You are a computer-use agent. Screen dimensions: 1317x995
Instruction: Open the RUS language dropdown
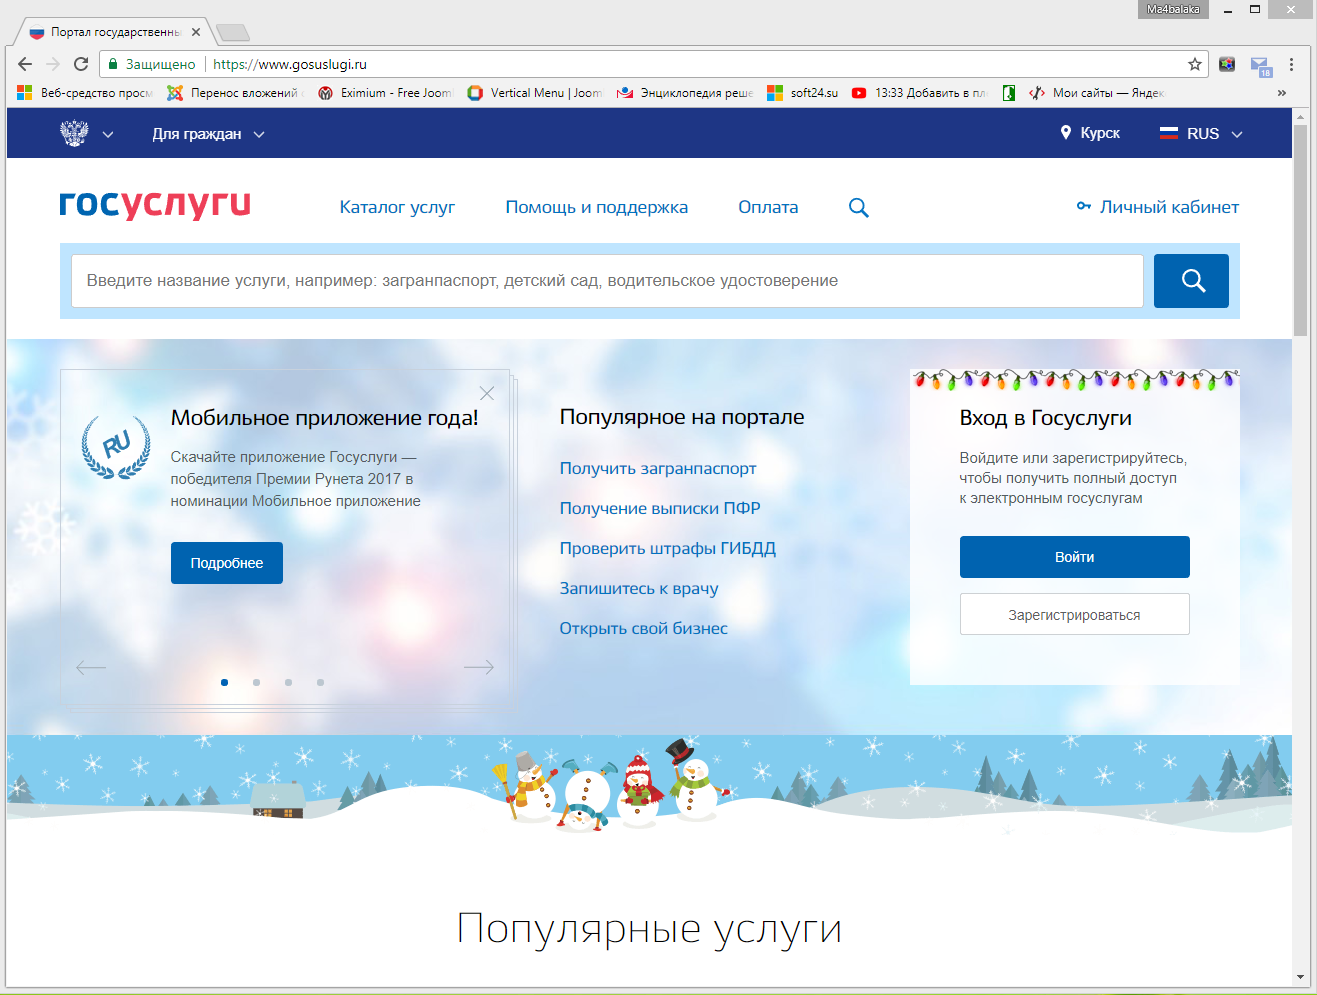[1201, 134]
